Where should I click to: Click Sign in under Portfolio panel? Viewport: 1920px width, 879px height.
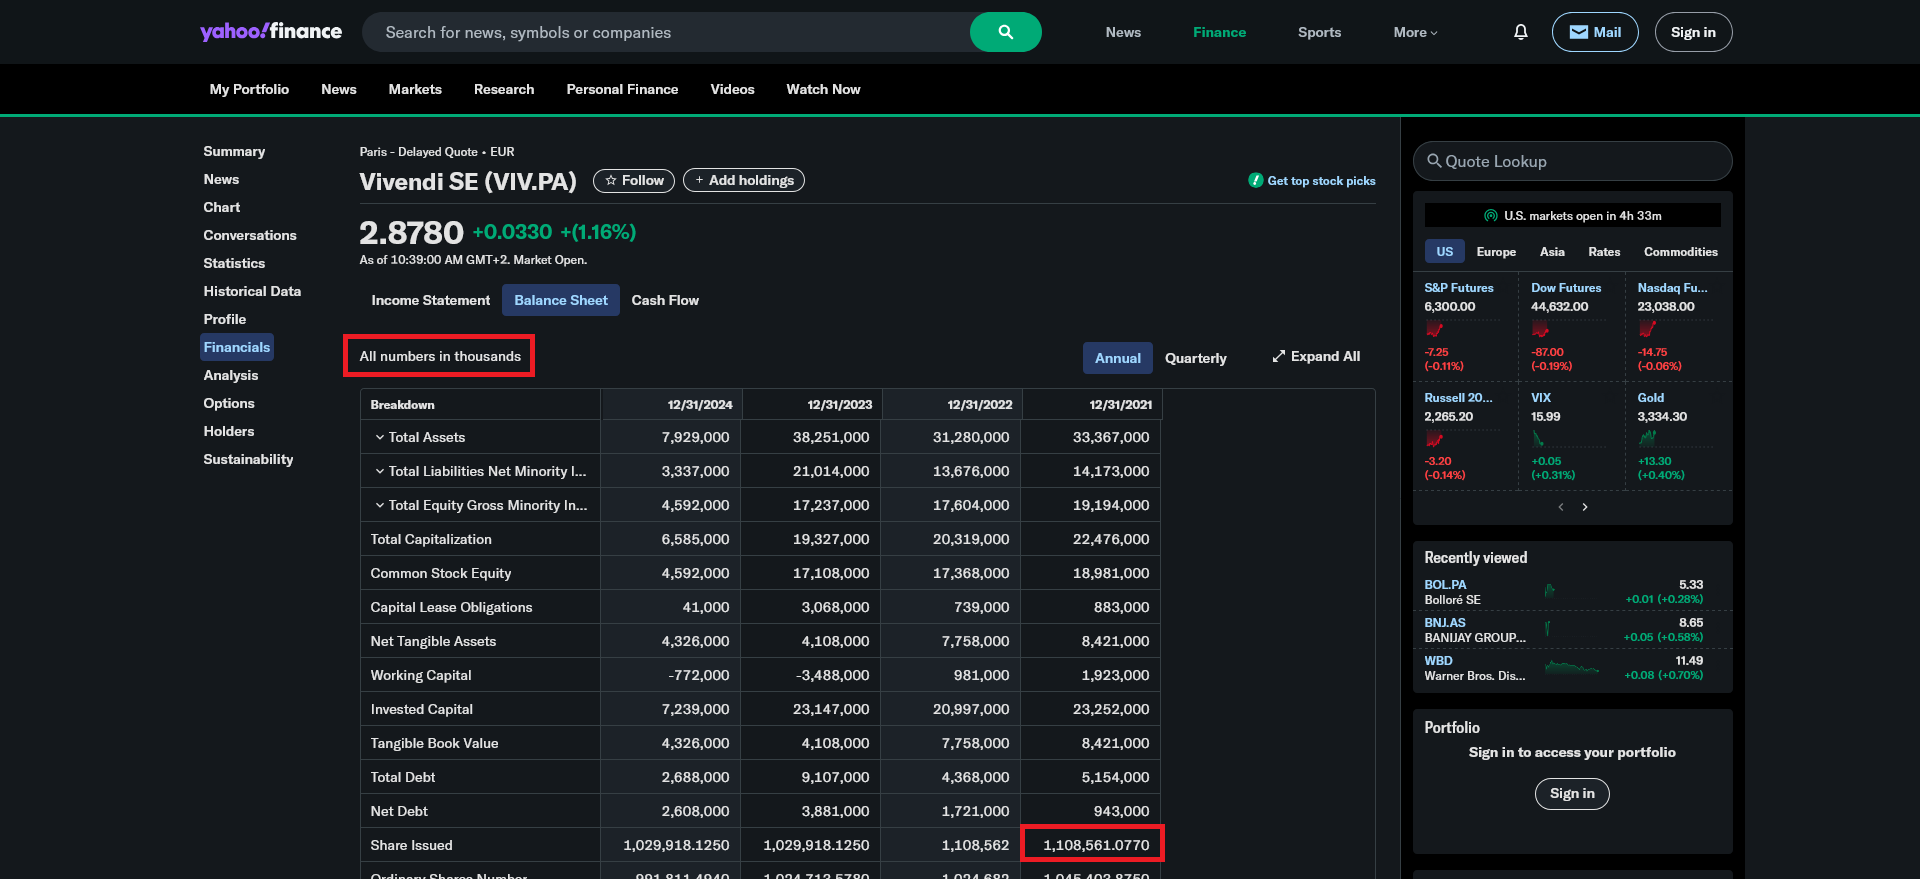pos(1572,793)
